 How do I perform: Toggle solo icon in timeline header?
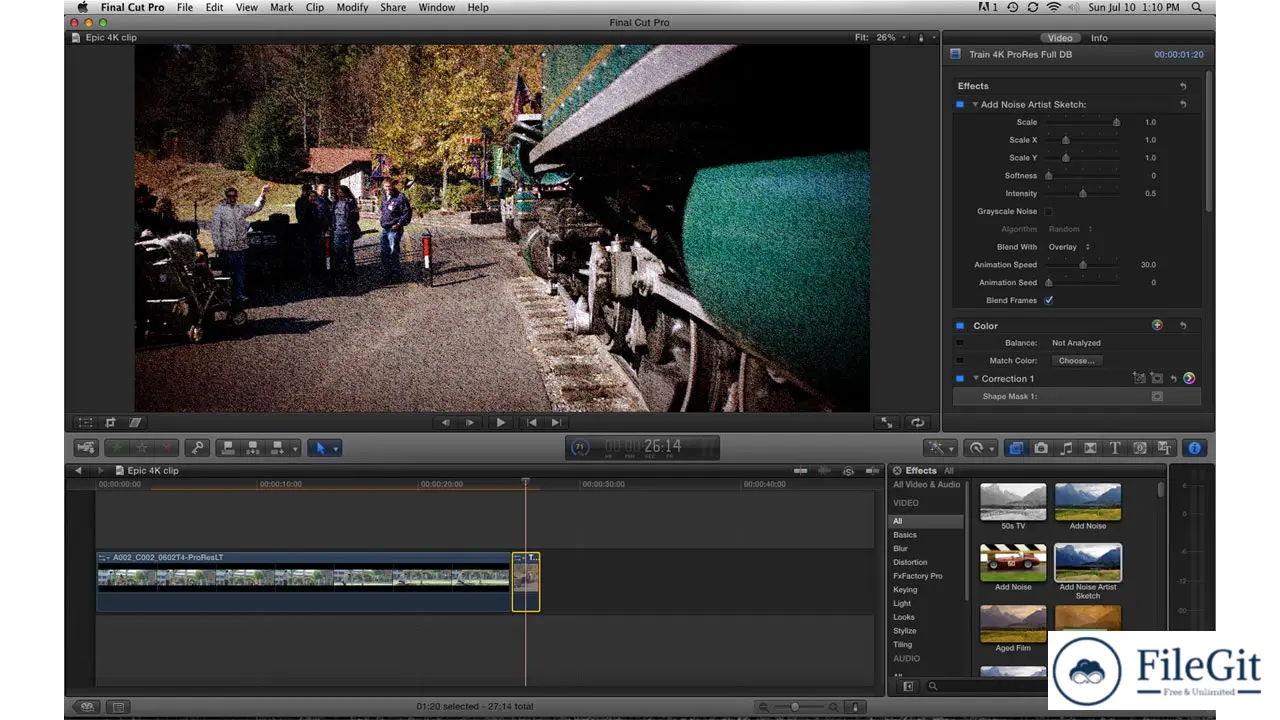coord(849,471)
